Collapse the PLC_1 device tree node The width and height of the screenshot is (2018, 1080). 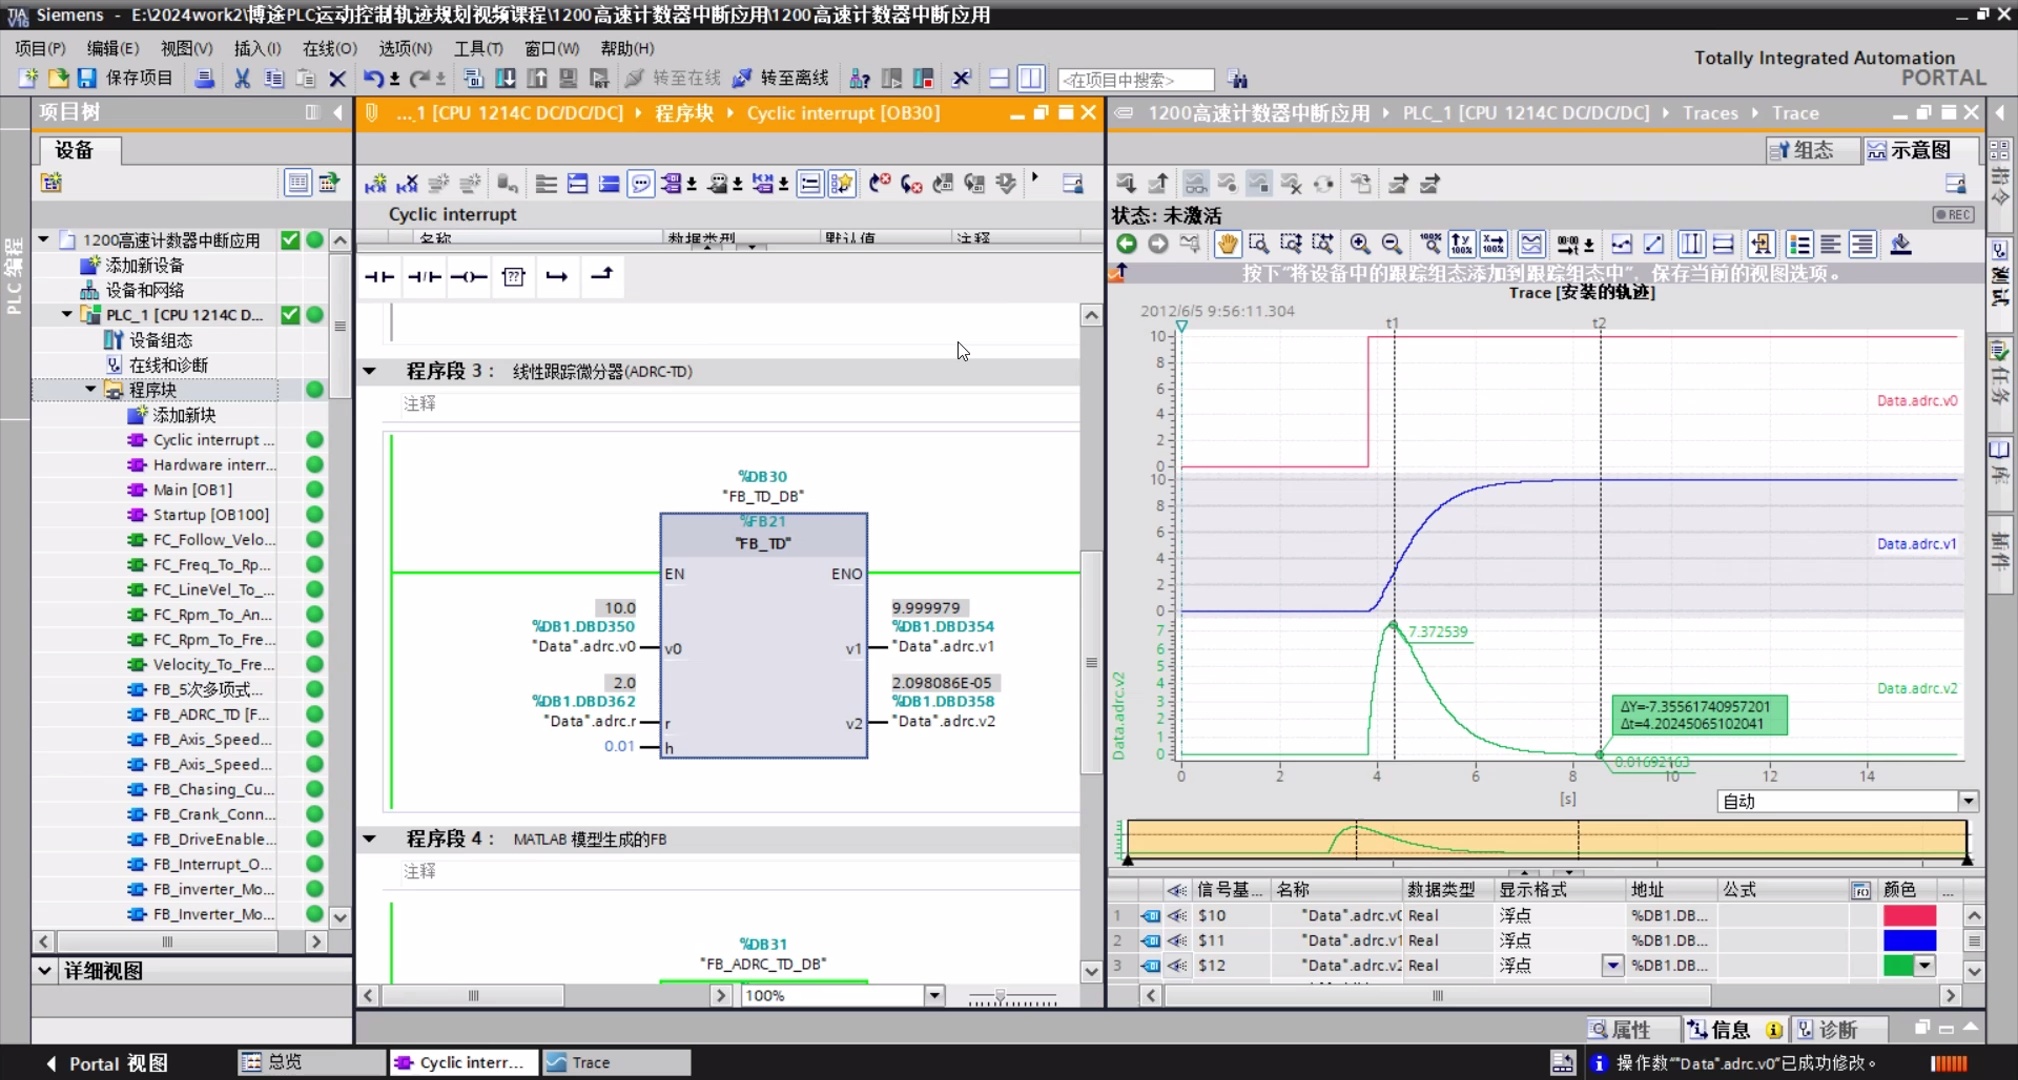[67, 314]
